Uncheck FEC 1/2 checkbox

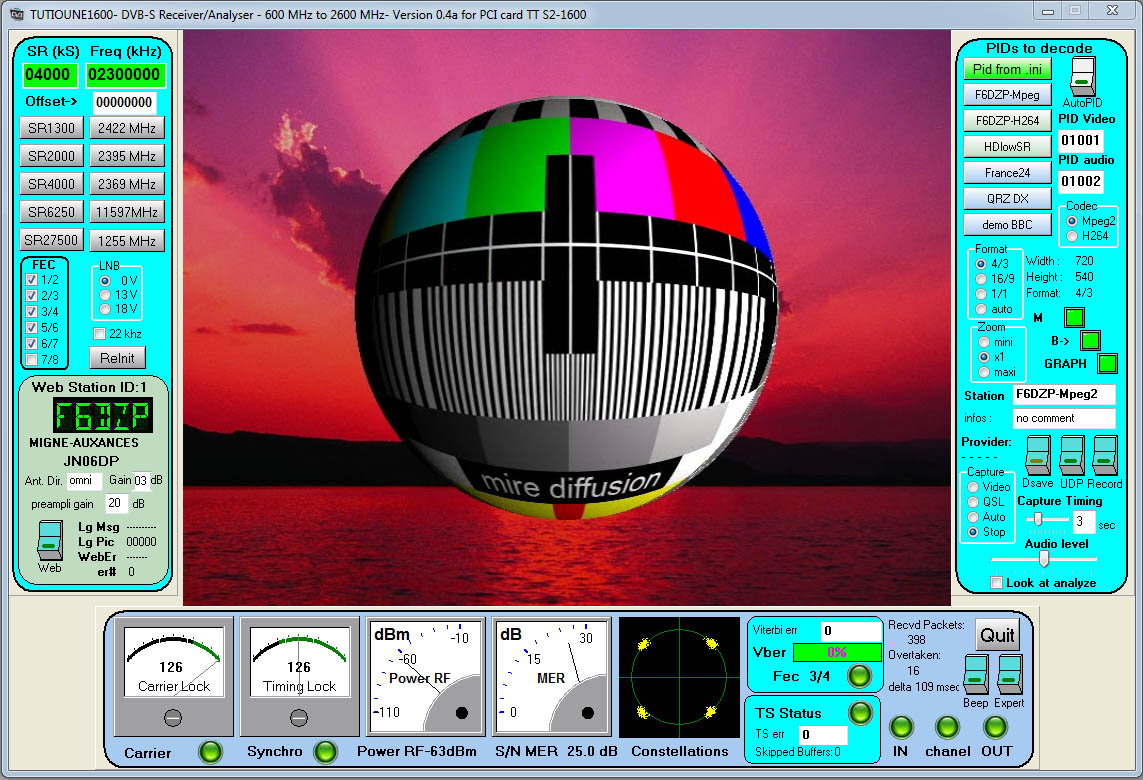31,279
